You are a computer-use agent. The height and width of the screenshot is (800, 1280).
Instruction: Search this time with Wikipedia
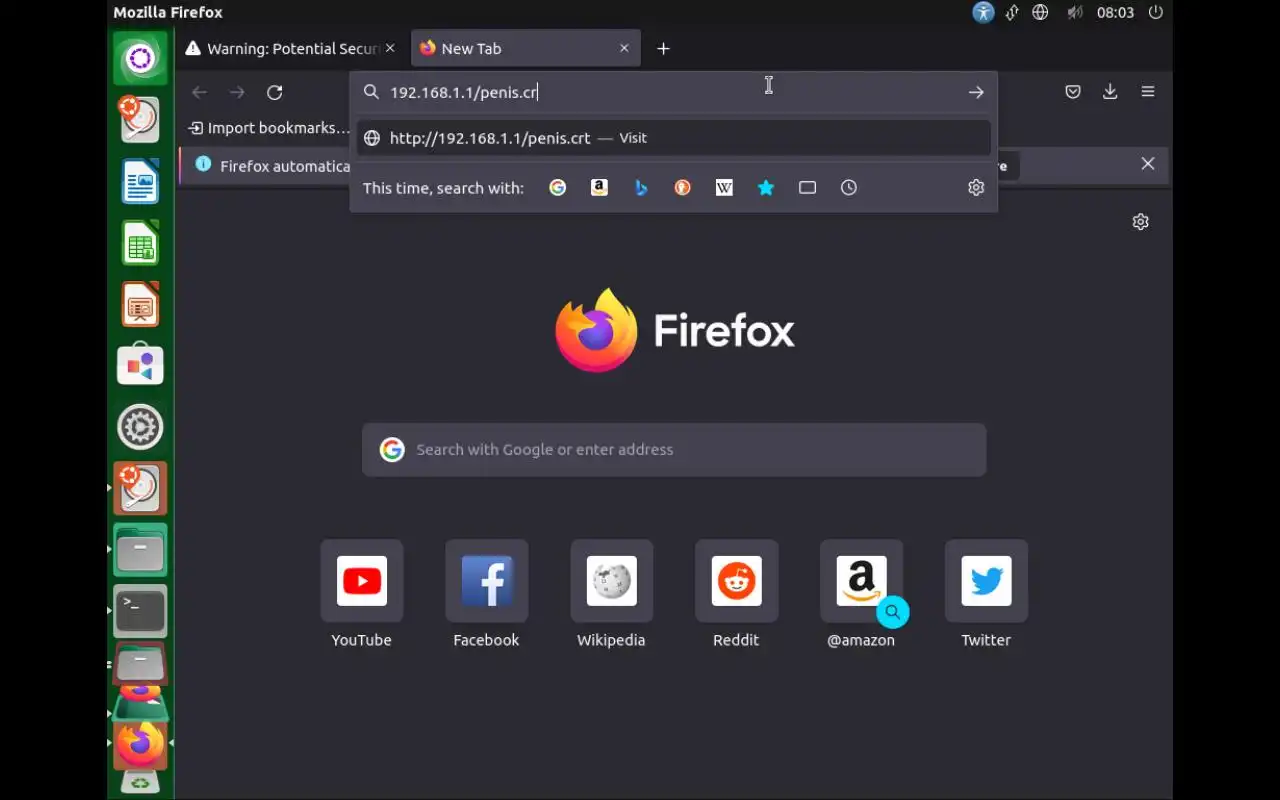click(x=724, y=188)
